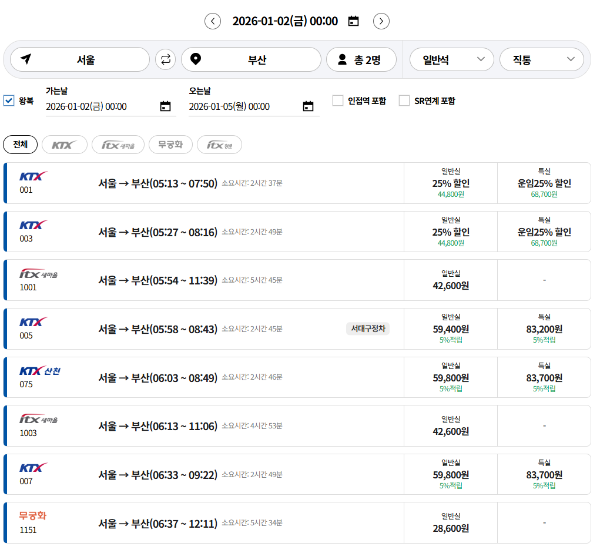Select ITX 1003 일반실 42,600원 fare
Viewport: 600px width, 549px height.
tap(451, 426)
